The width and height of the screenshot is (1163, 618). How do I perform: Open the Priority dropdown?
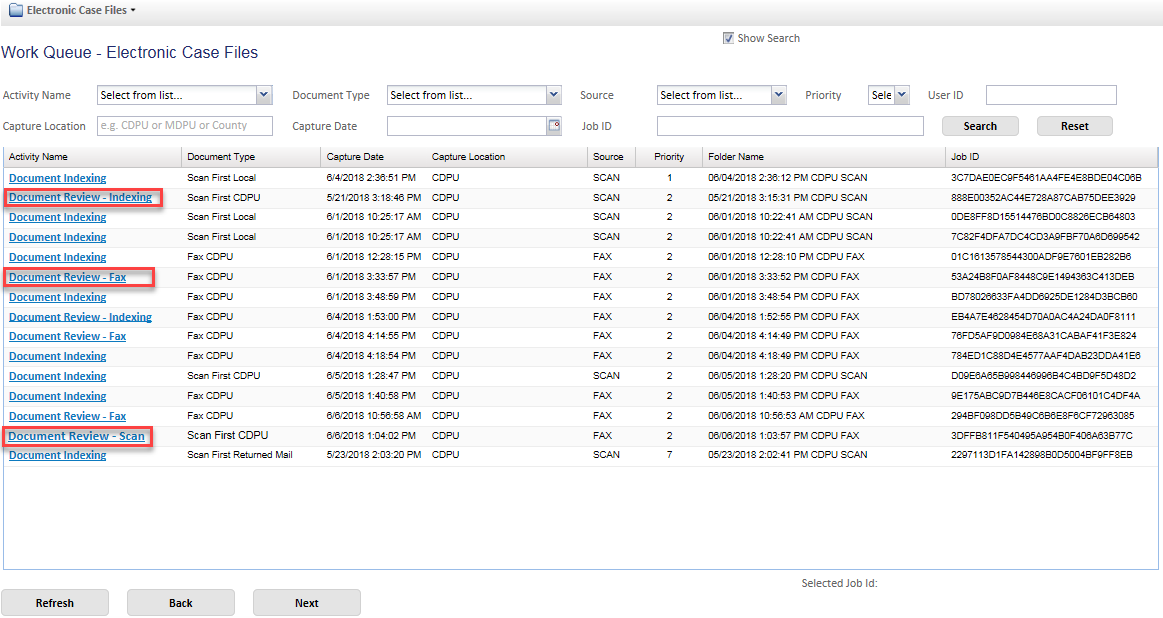pos(901,95)
